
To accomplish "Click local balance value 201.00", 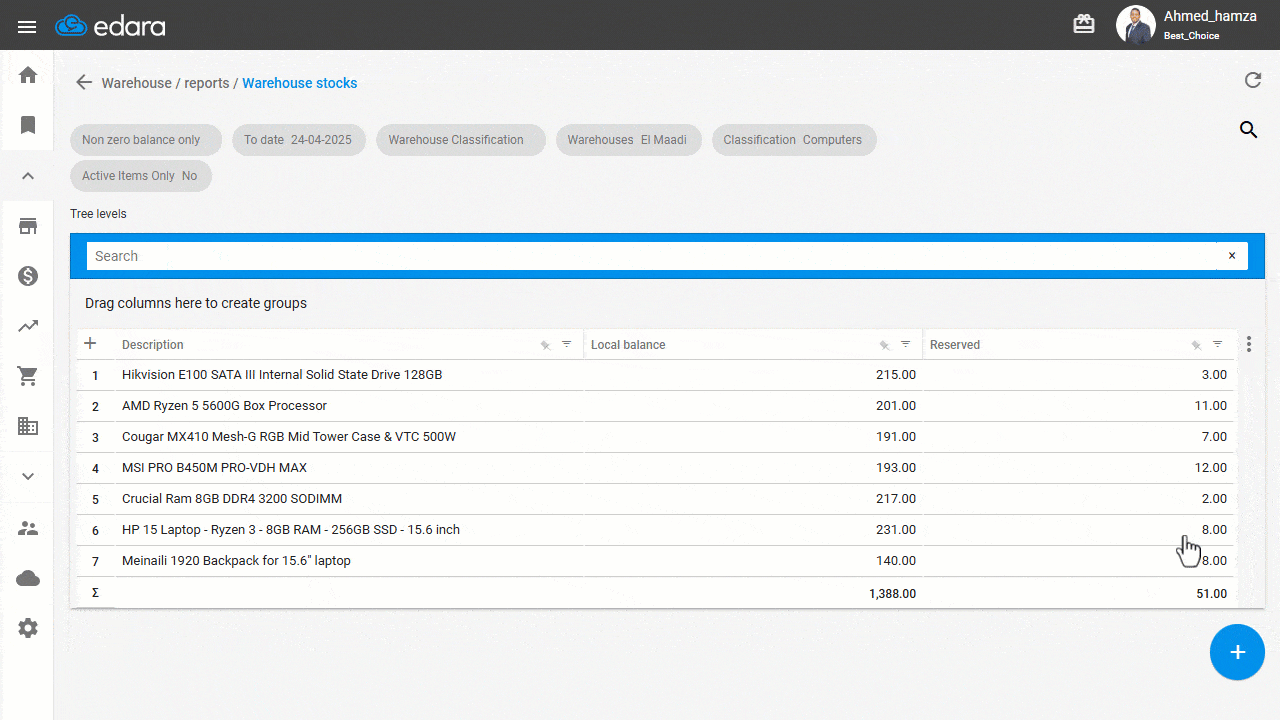I will tap(896, 406).
